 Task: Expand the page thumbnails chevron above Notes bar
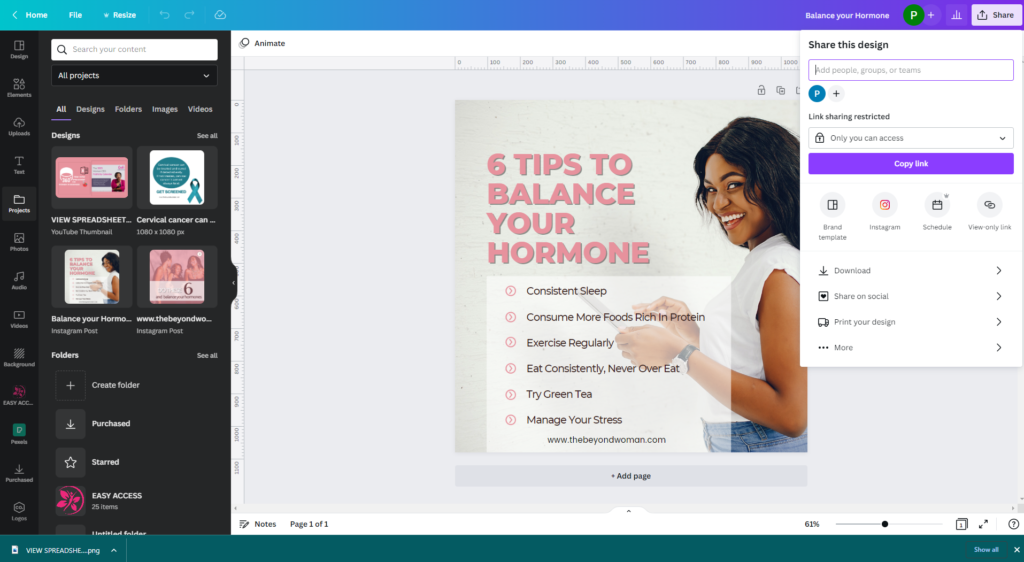point(628,511)
